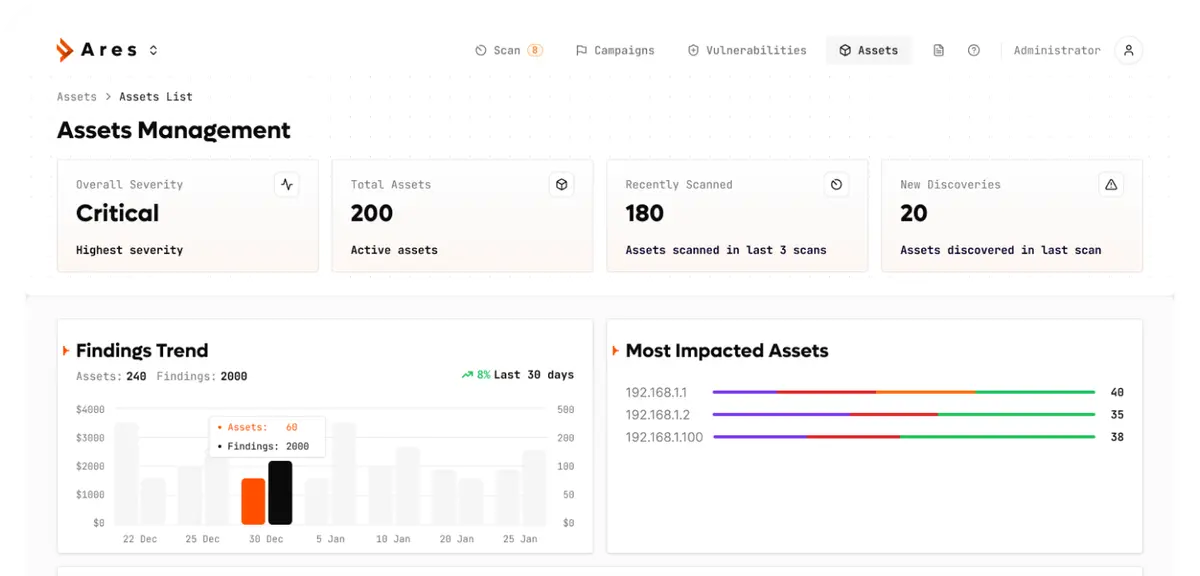
Task: Click the severity bar for 192.168.1.1
Action: pyautogui.click(x=900, y=392)
